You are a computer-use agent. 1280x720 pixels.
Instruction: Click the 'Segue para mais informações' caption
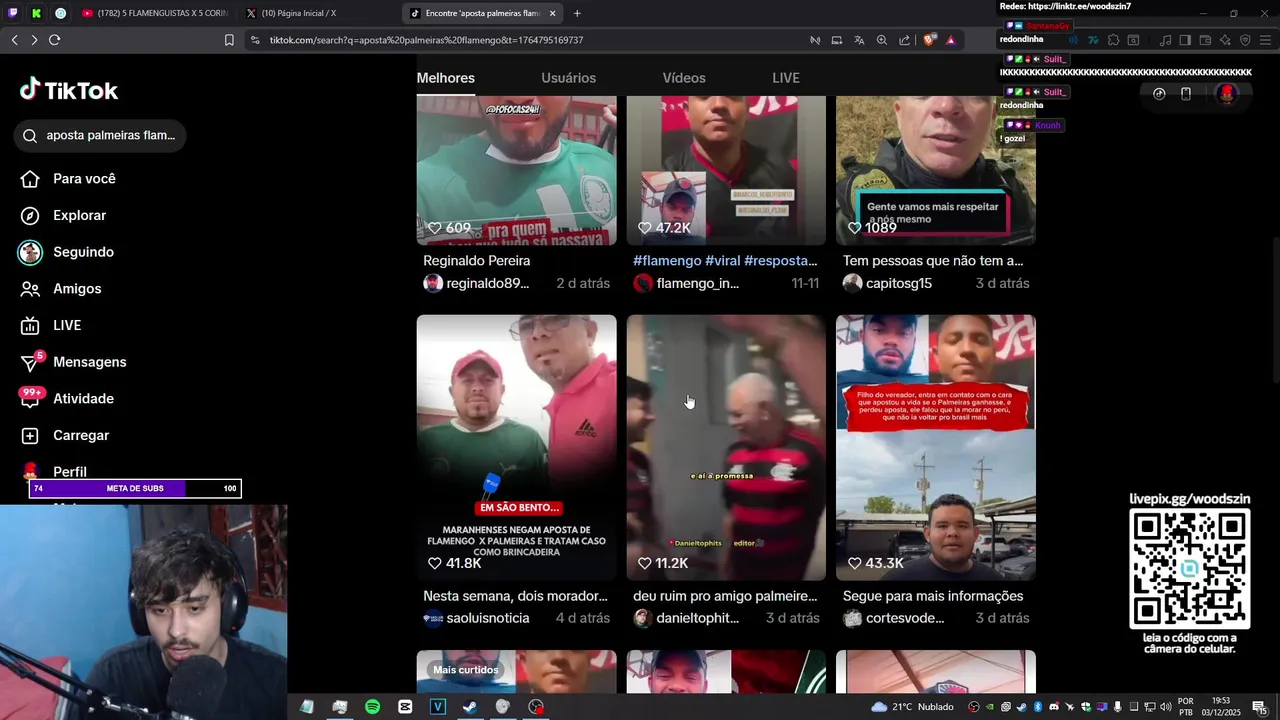point(933,596)
